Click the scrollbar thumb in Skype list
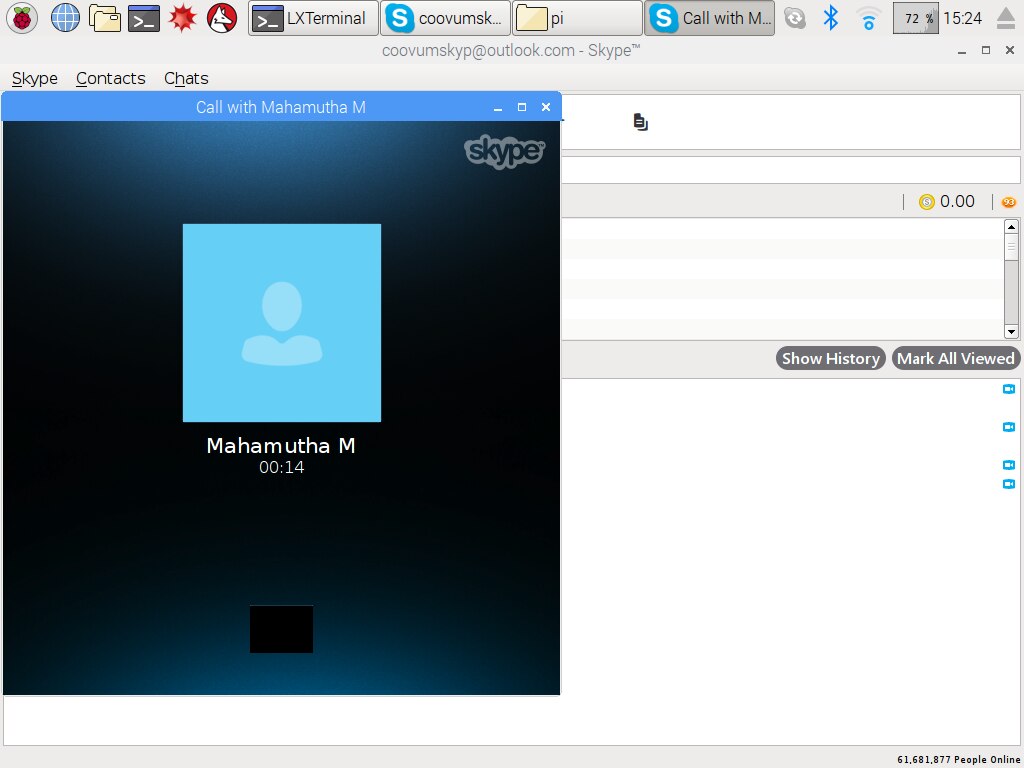This screenshot has width=1024, height=768. click(x=1011, y=247)
